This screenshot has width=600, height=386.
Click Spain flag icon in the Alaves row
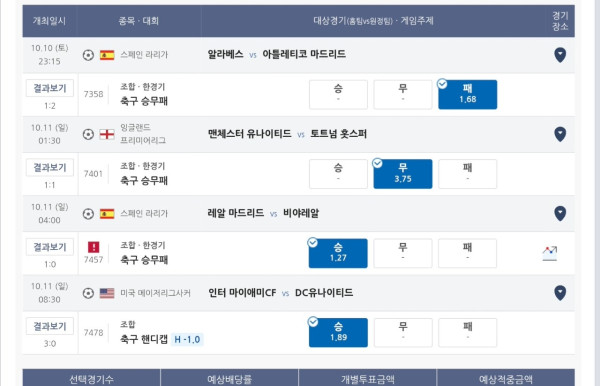tap(107, 55)
